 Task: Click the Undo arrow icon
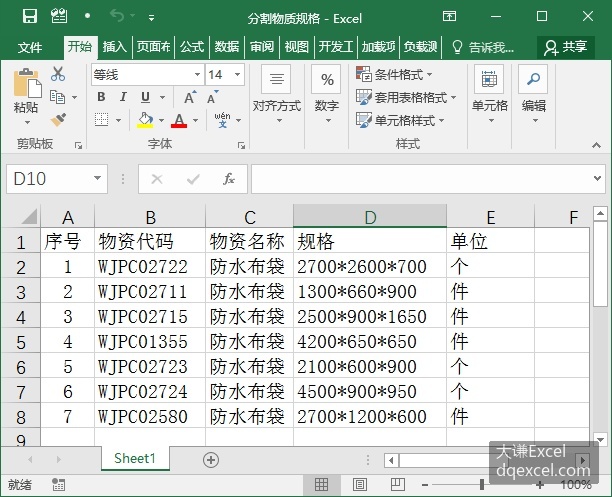(117, 16)
